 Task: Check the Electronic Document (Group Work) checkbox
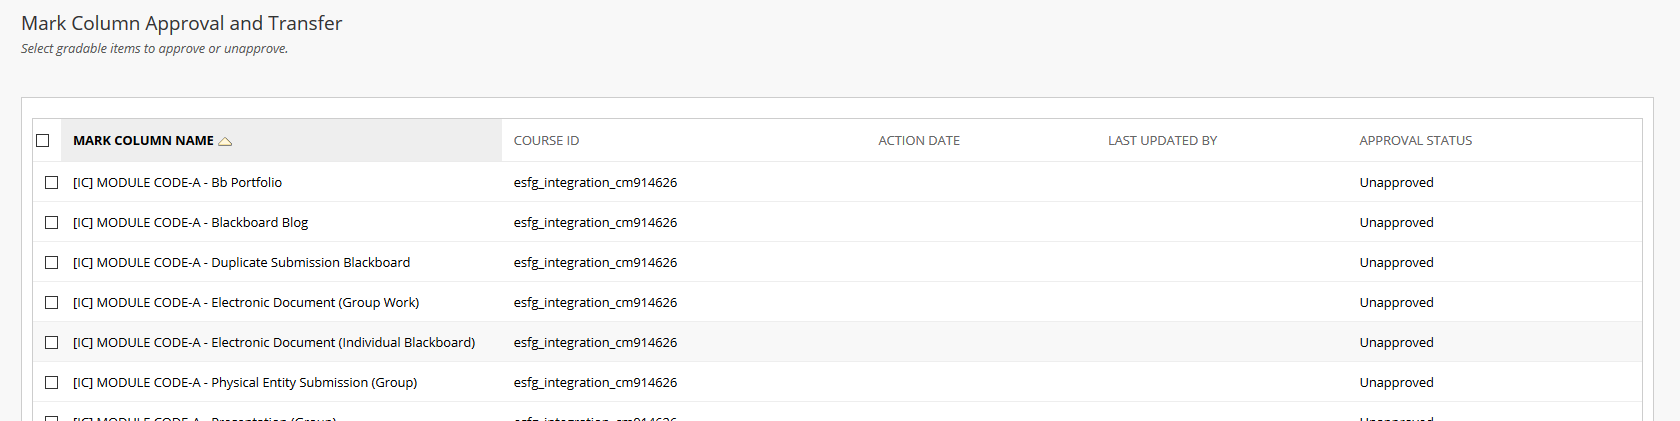click(x=52, y=303)
